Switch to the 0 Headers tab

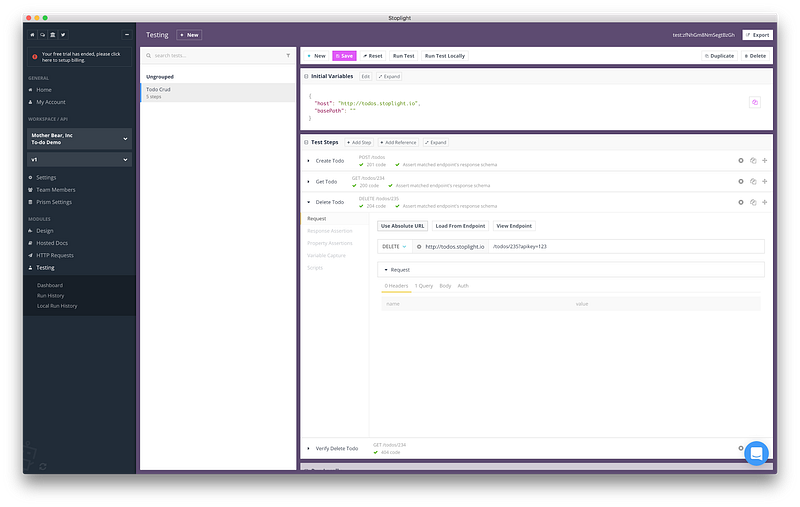click(x=396, y=286)
